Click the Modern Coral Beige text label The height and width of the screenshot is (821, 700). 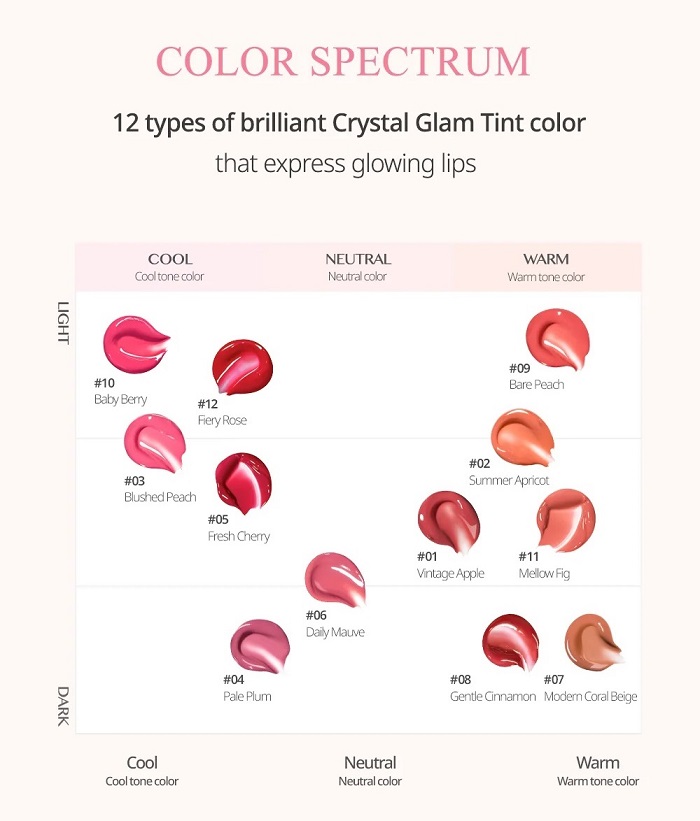[591, 696]
